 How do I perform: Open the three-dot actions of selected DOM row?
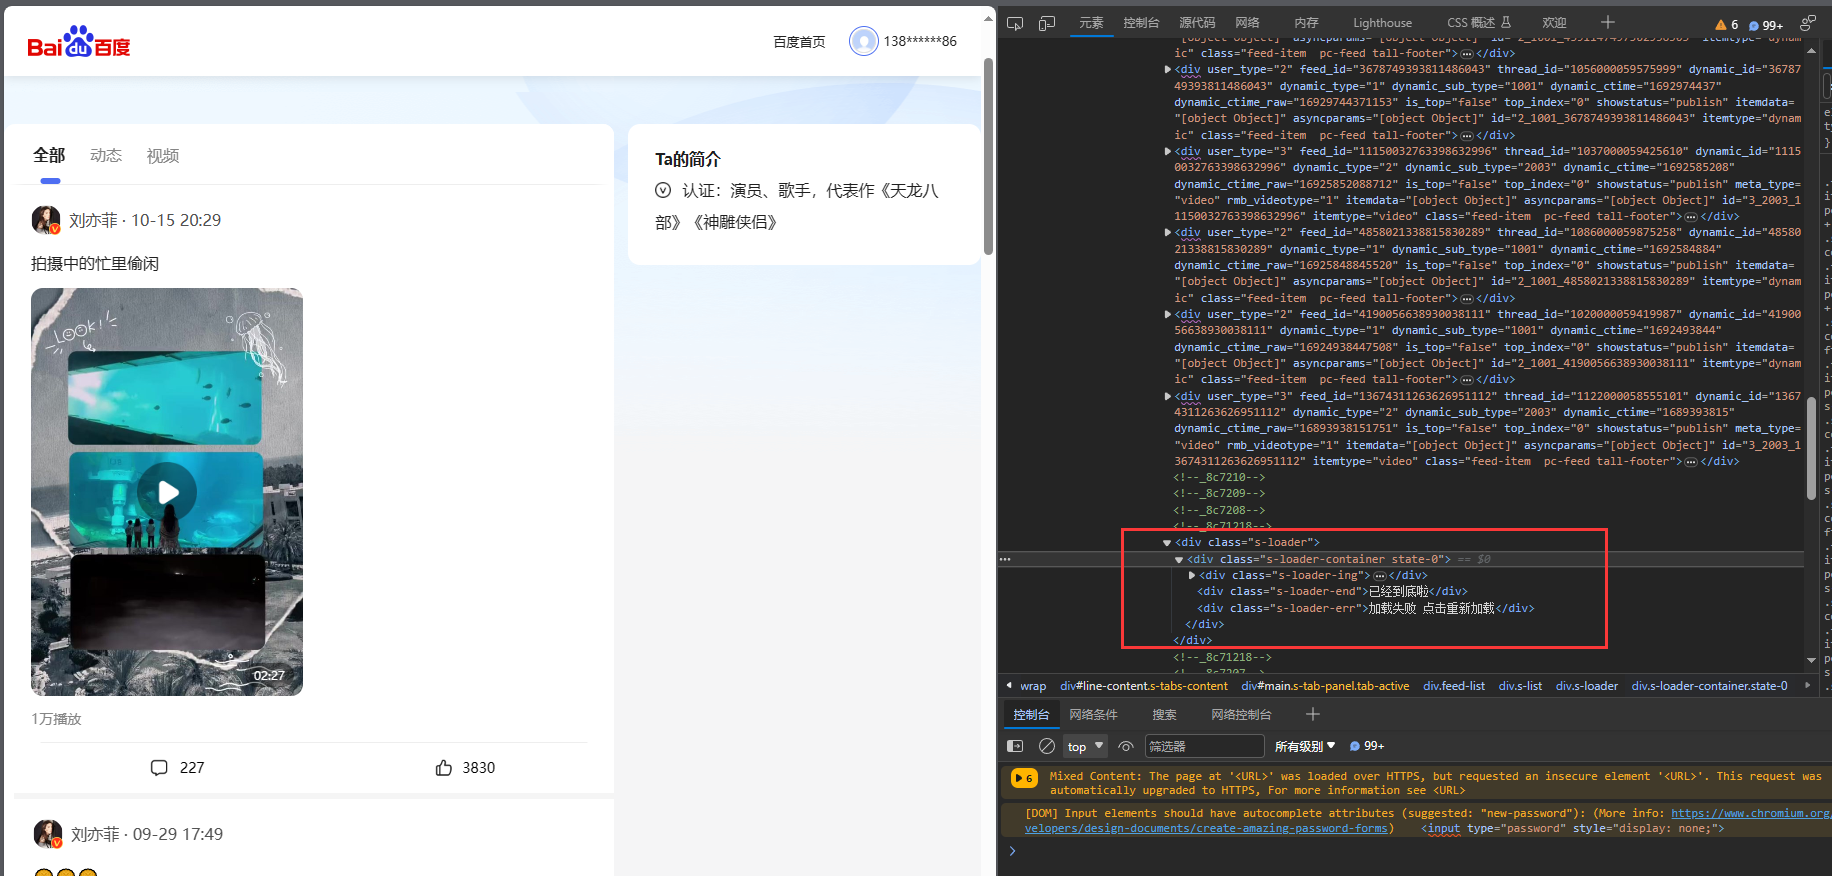1005,559
